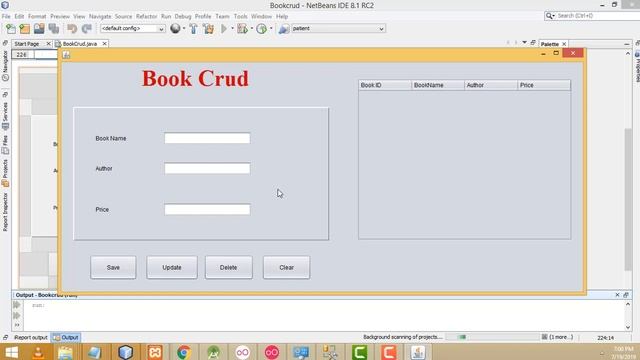This screenshot has width=640, height=360.
Task: Click the Undo toolbar icon
Action: [72, 29]
